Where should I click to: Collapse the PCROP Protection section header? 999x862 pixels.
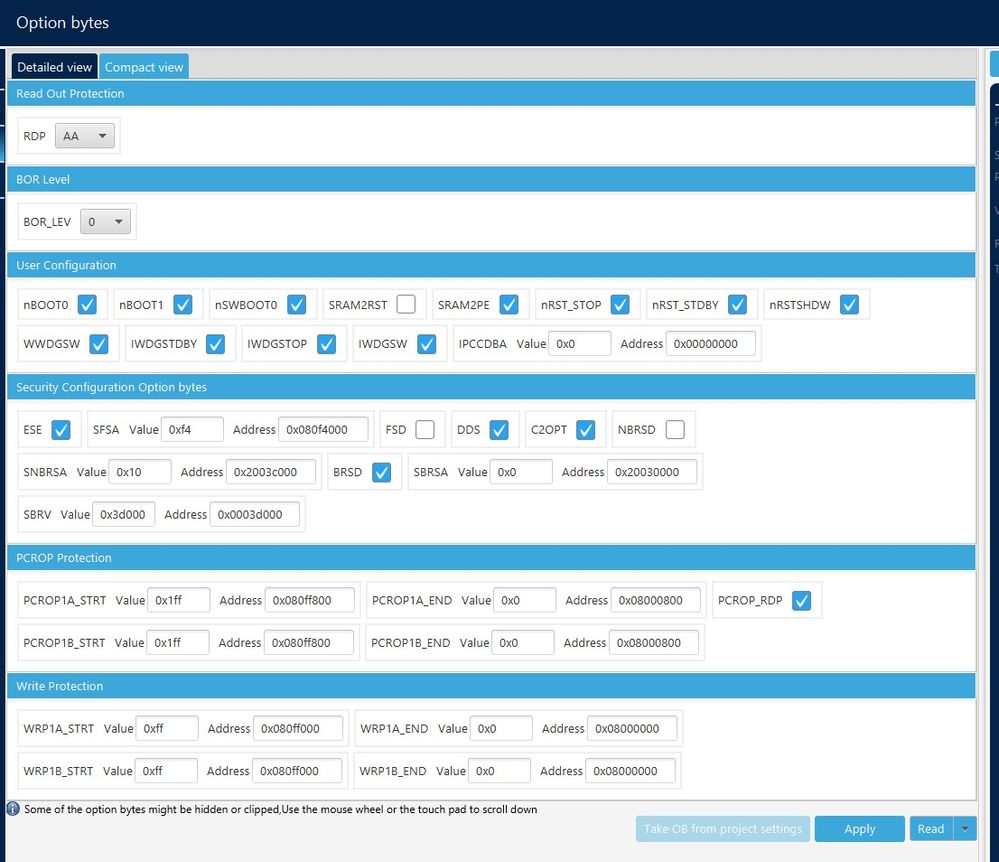(491, 558)
